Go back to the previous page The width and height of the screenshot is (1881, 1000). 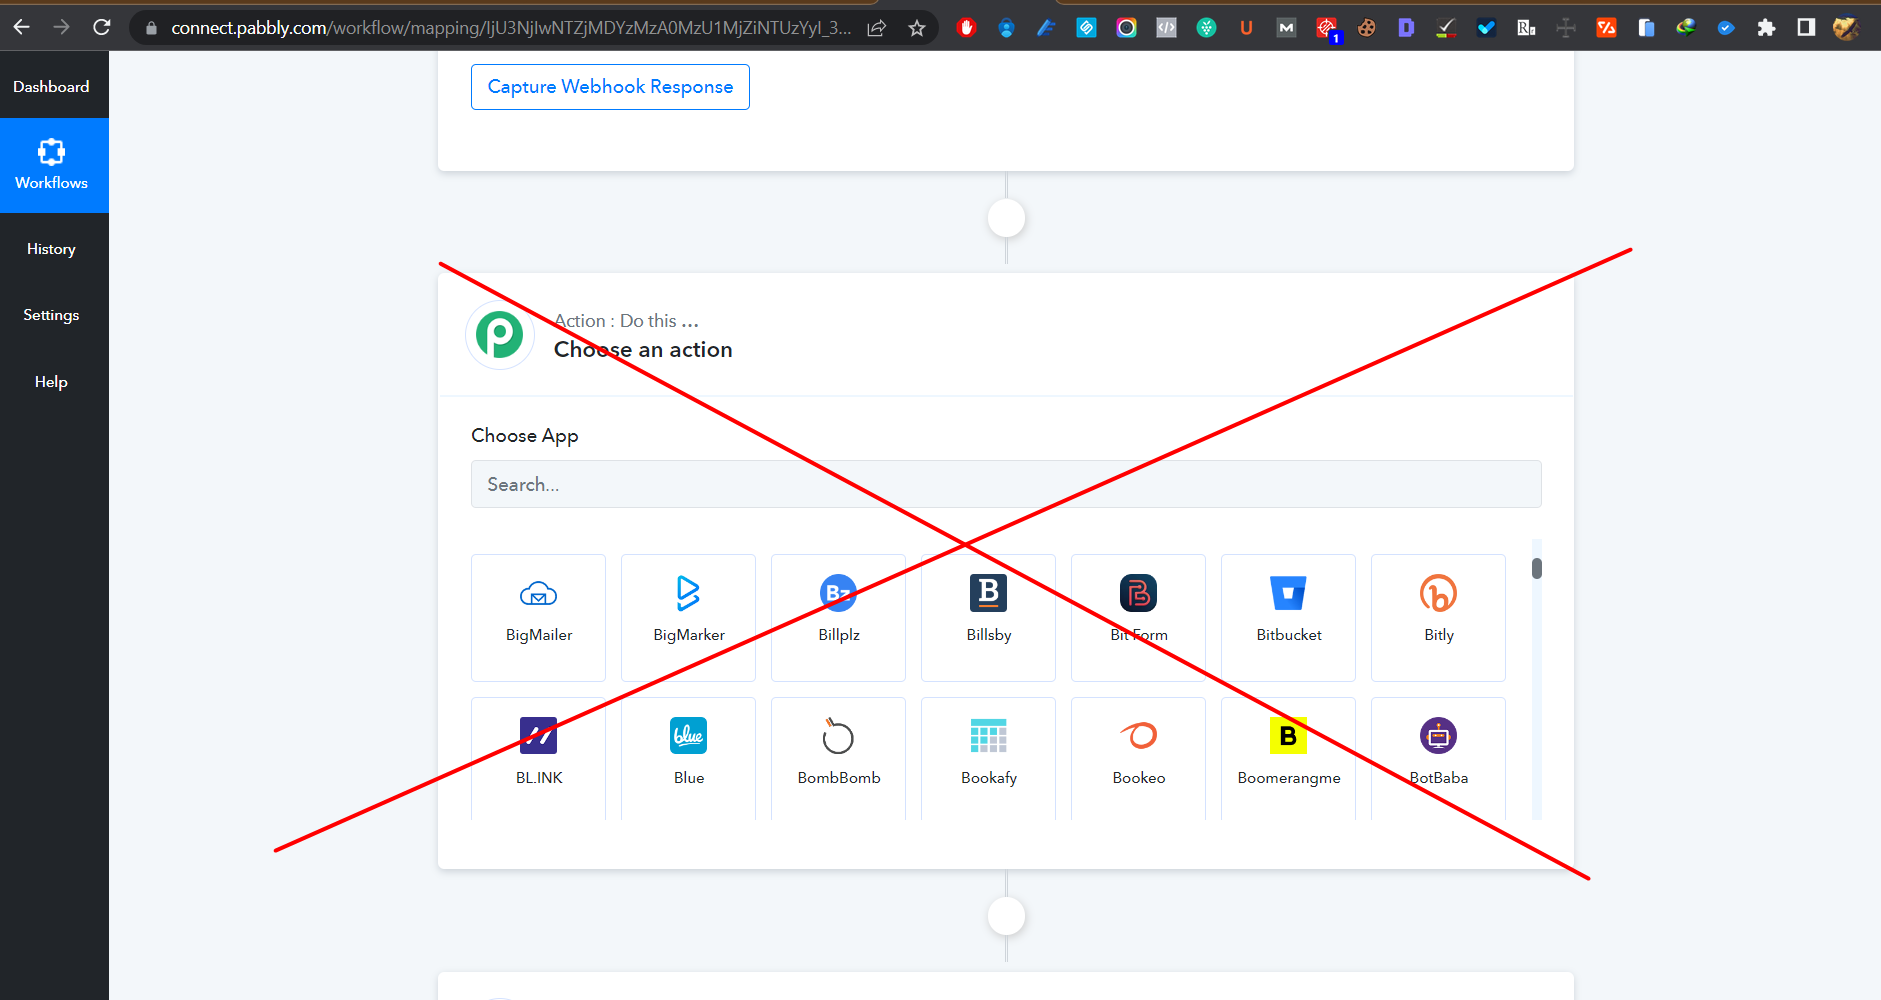coord(21,27)
